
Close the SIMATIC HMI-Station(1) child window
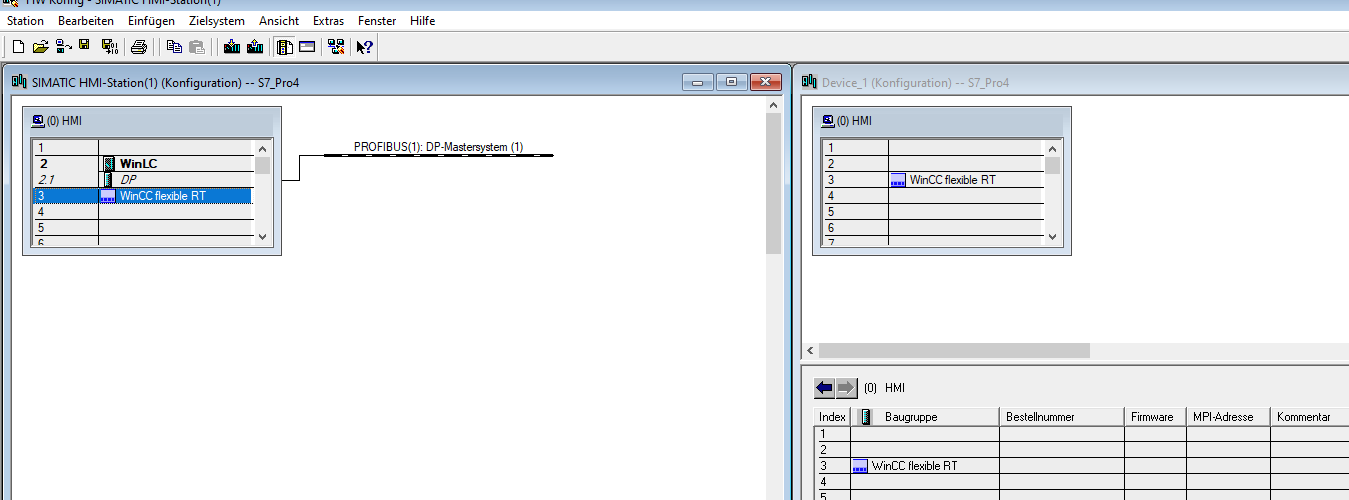(765, 82)
